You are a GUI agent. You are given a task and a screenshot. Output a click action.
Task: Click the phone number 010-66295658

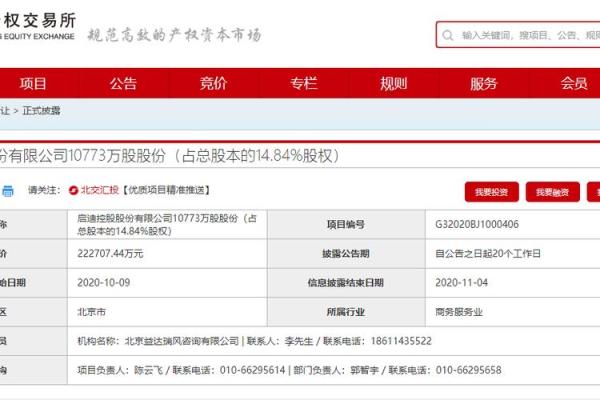[469, 370]
